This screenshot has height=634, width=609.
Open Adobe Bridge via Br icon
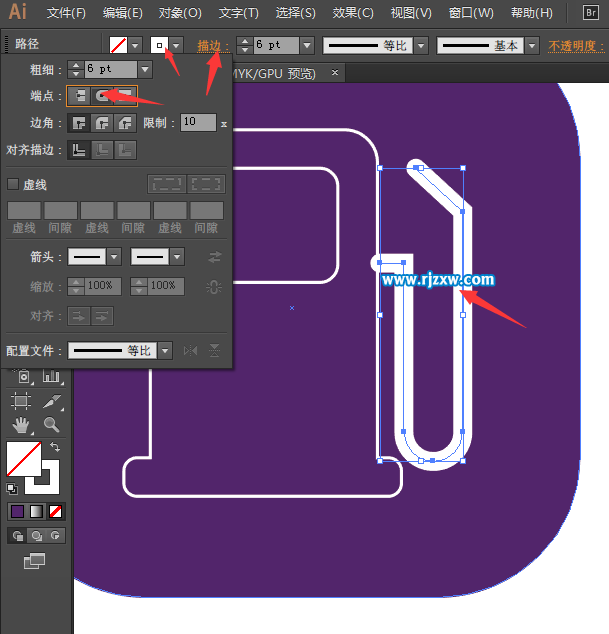pyautogui.click(x=591, y=13)
